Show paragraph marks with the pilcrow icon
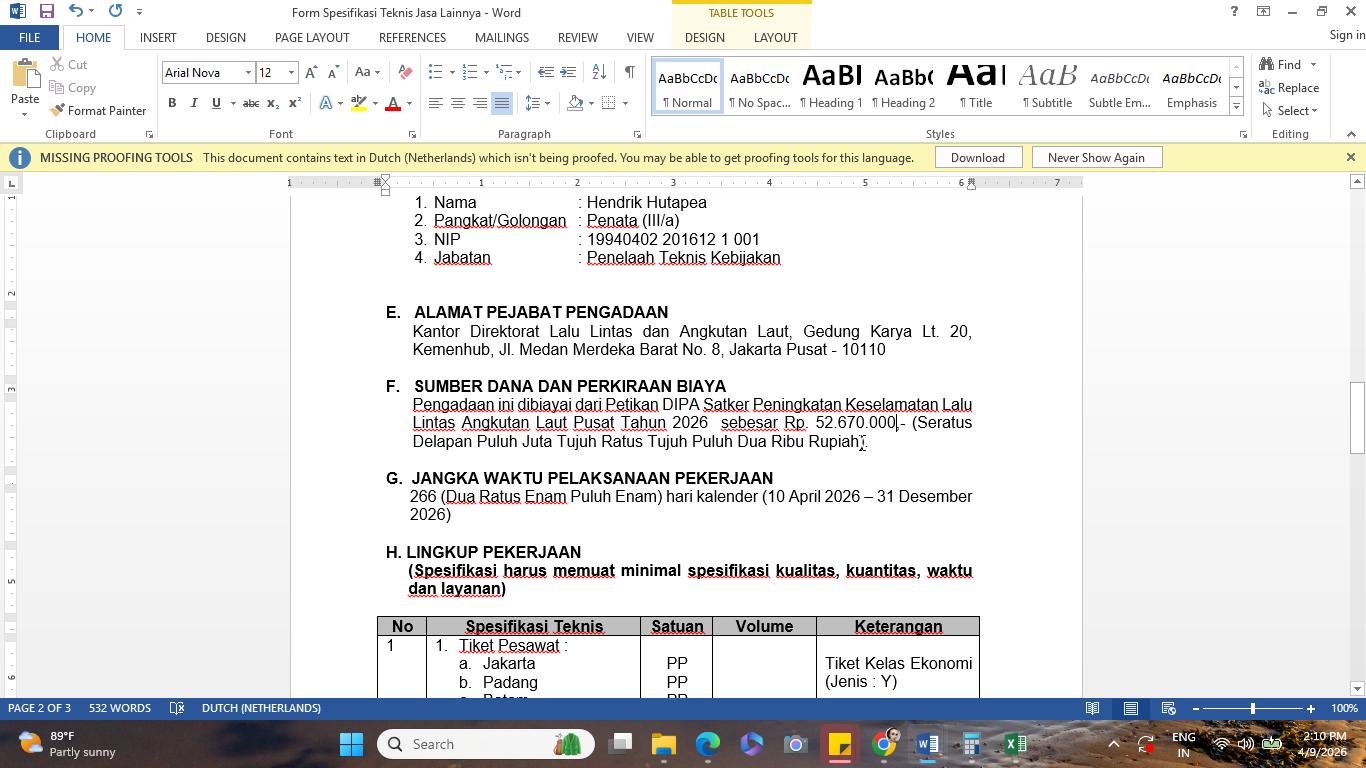Image resolution: width=1366 pixels, height=768 pixels. click(629, 72)
